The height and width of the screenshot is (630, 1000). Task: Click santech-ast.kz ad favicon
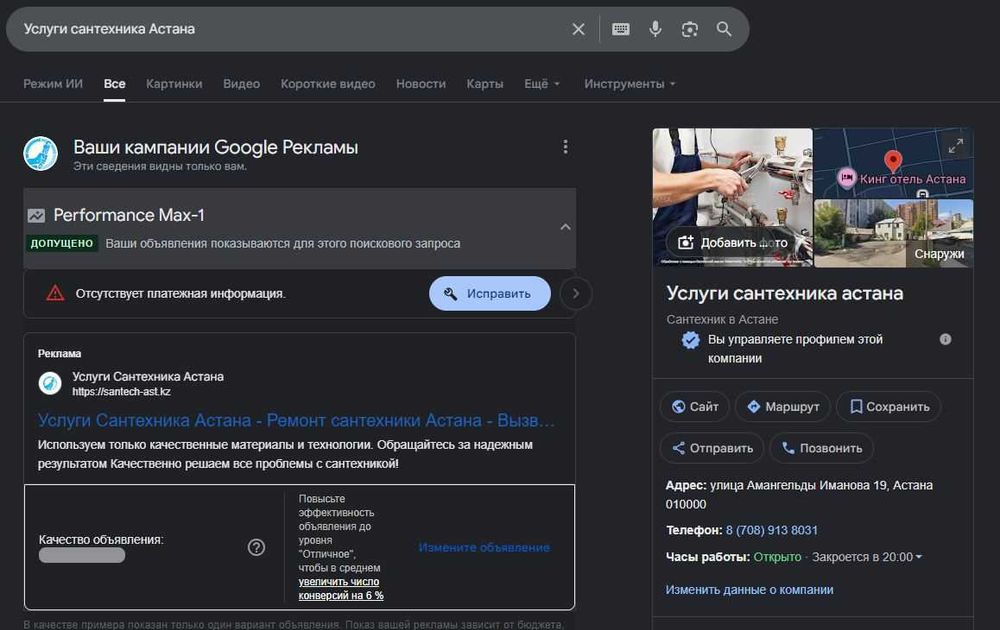coord(50,383)
